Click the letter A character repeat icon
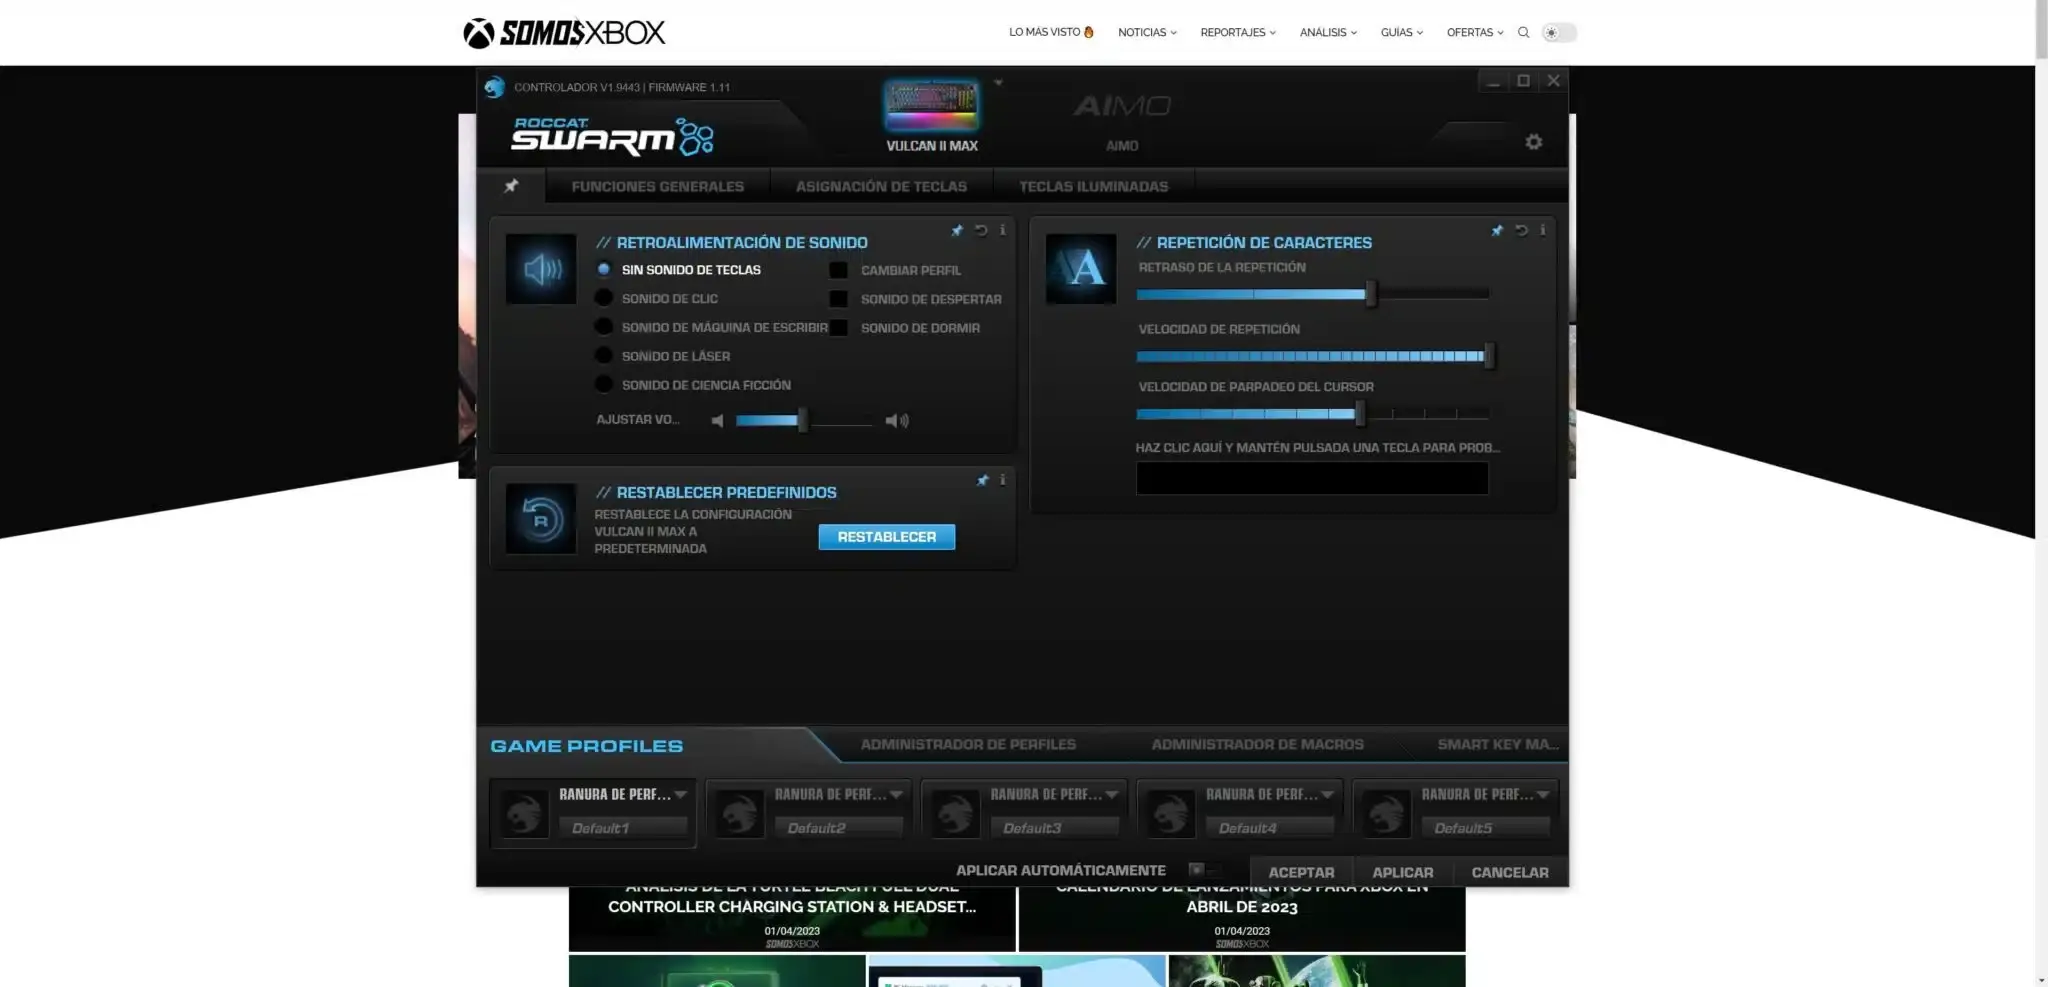2048x987 pixels. tap(1081, 269)
